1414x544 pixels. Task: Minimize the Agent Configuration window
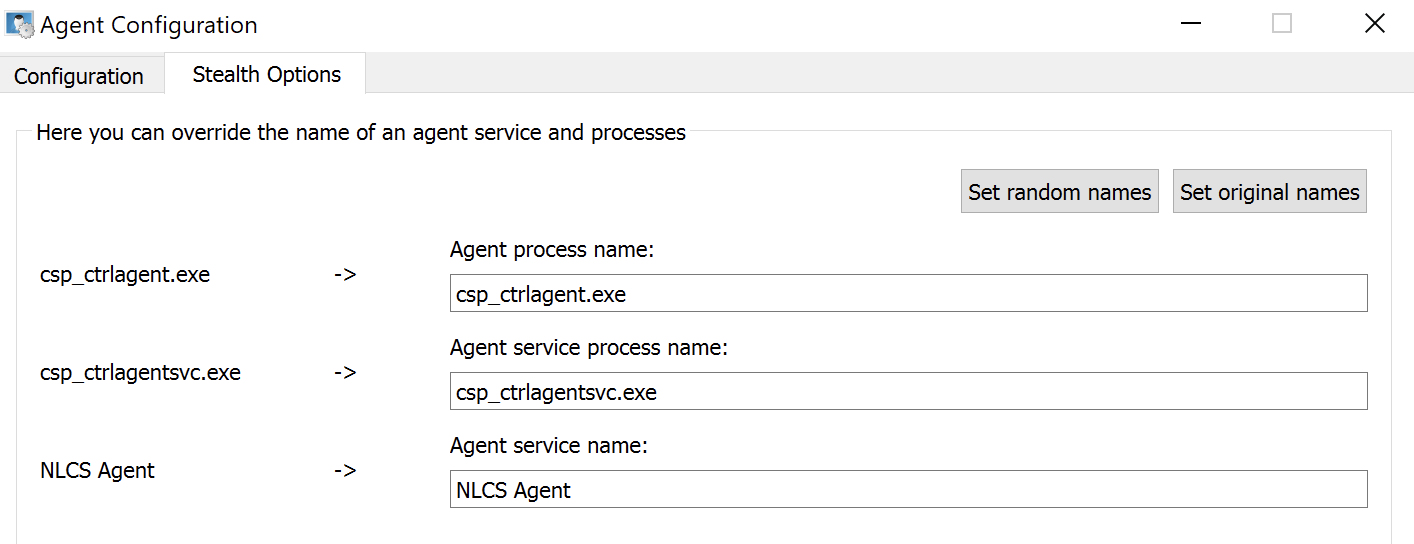tap(1188, 24)
